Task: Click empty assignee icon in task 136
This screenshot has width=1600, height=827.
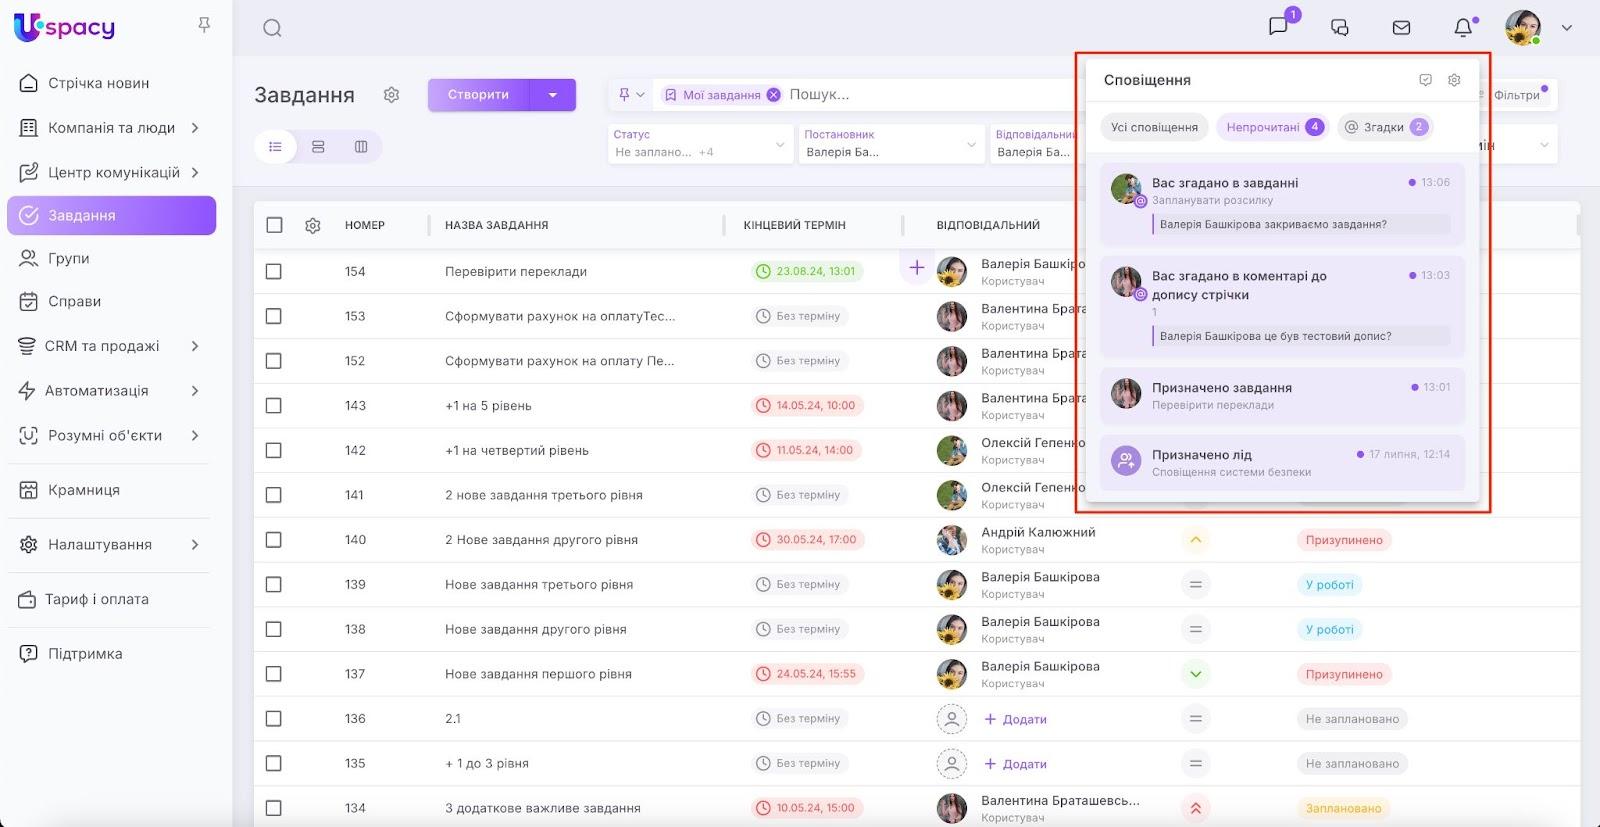Action: [952, 719]
